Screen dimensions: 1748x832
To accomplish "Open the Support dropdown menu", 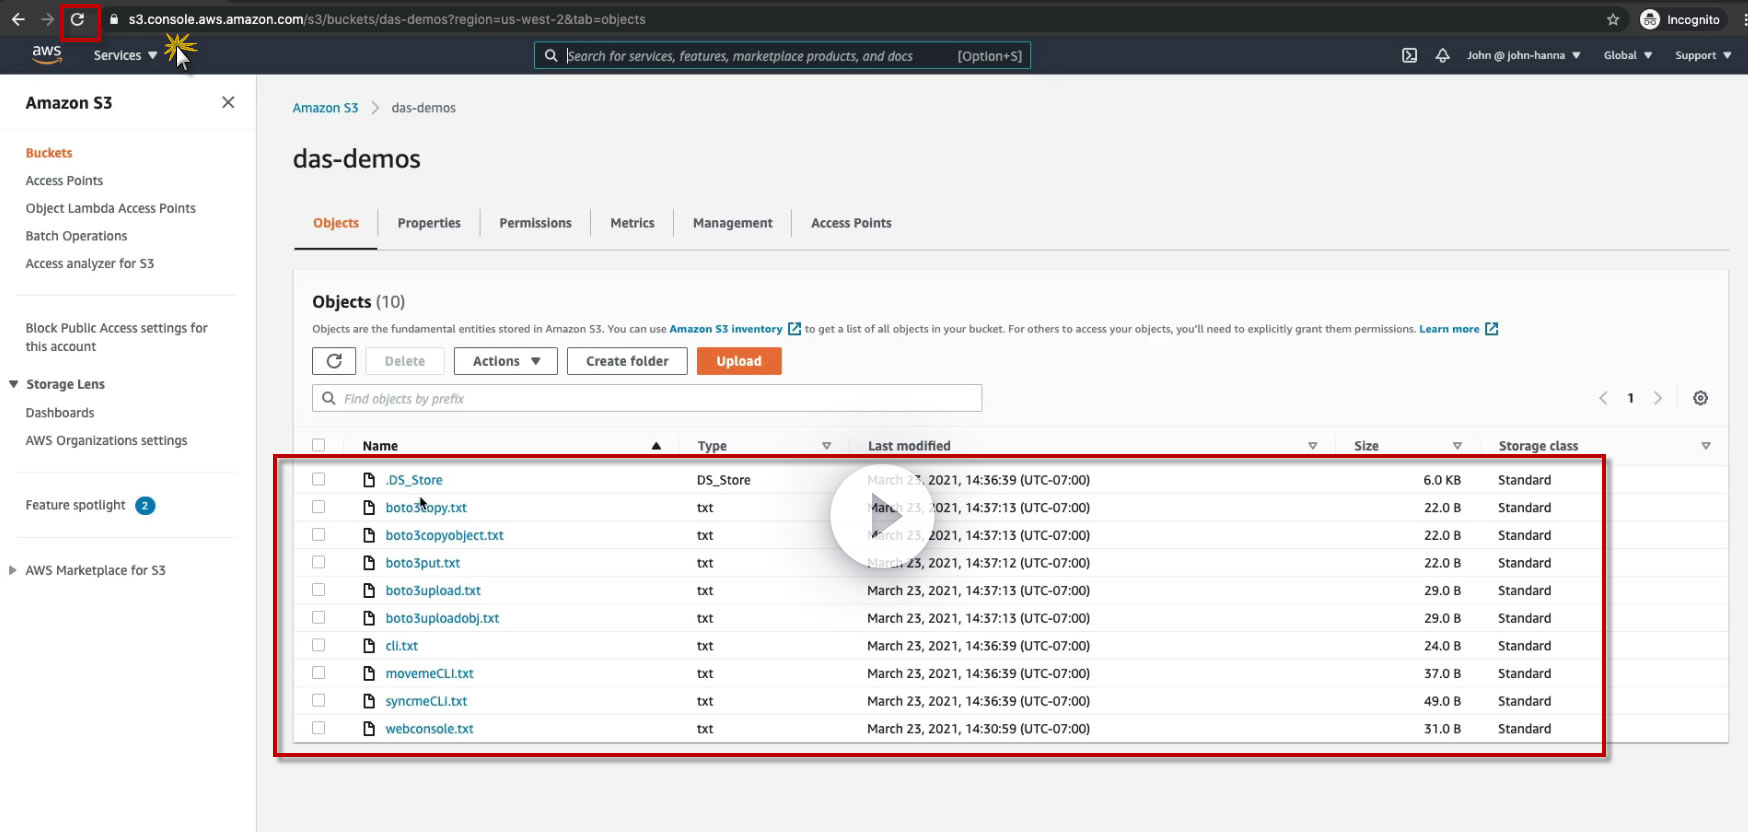I will tap(1703, 56).
